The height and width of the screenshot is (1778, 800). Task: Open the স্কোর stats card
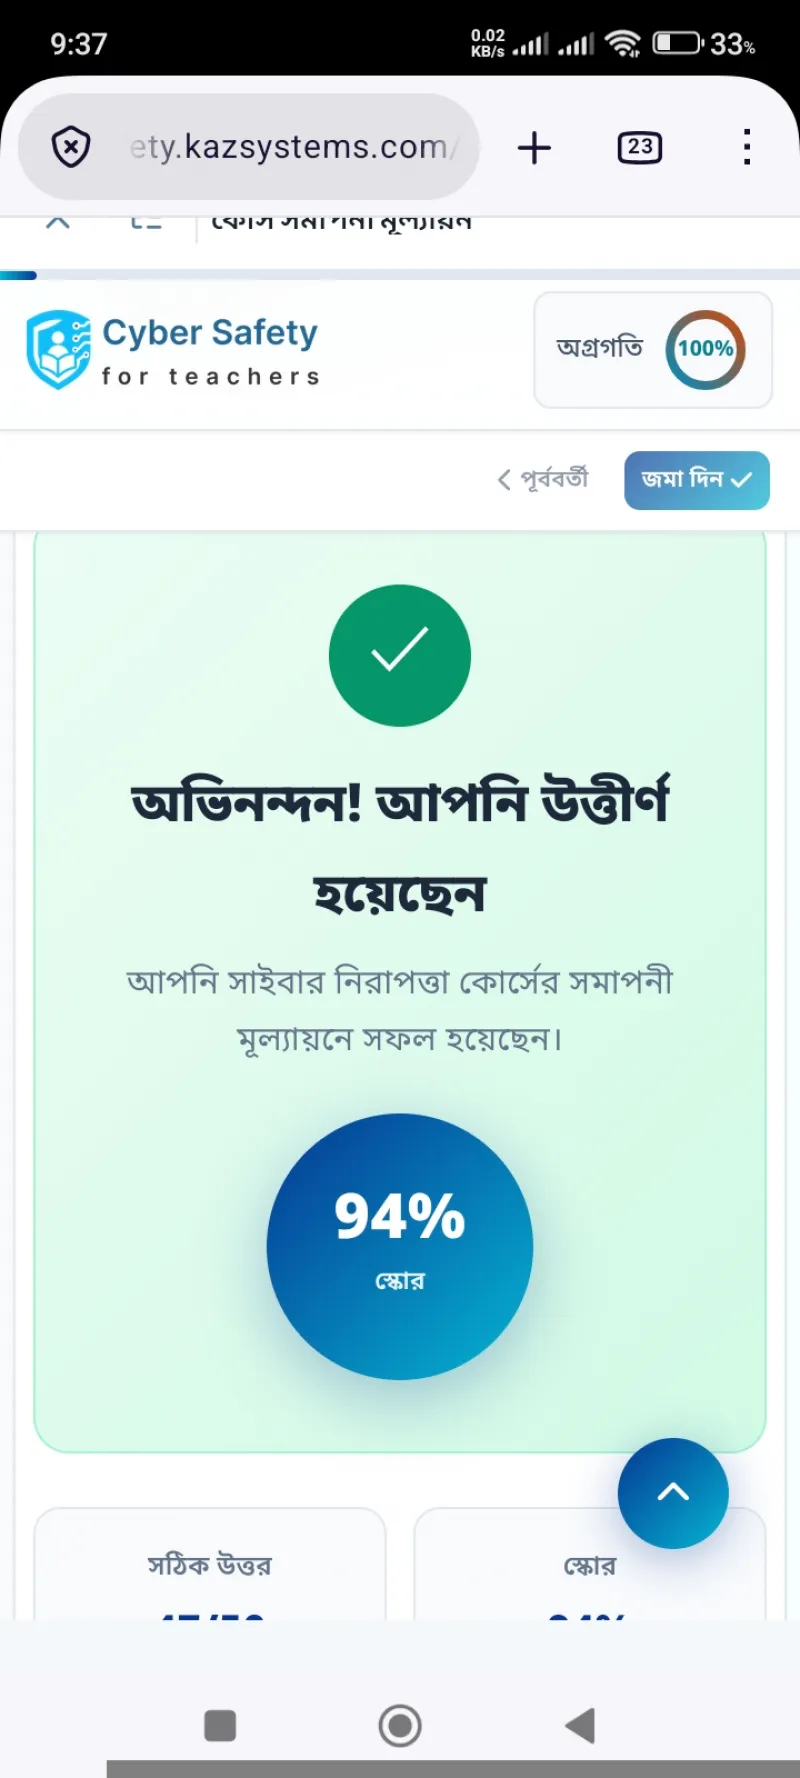(x=590, y=1564)
